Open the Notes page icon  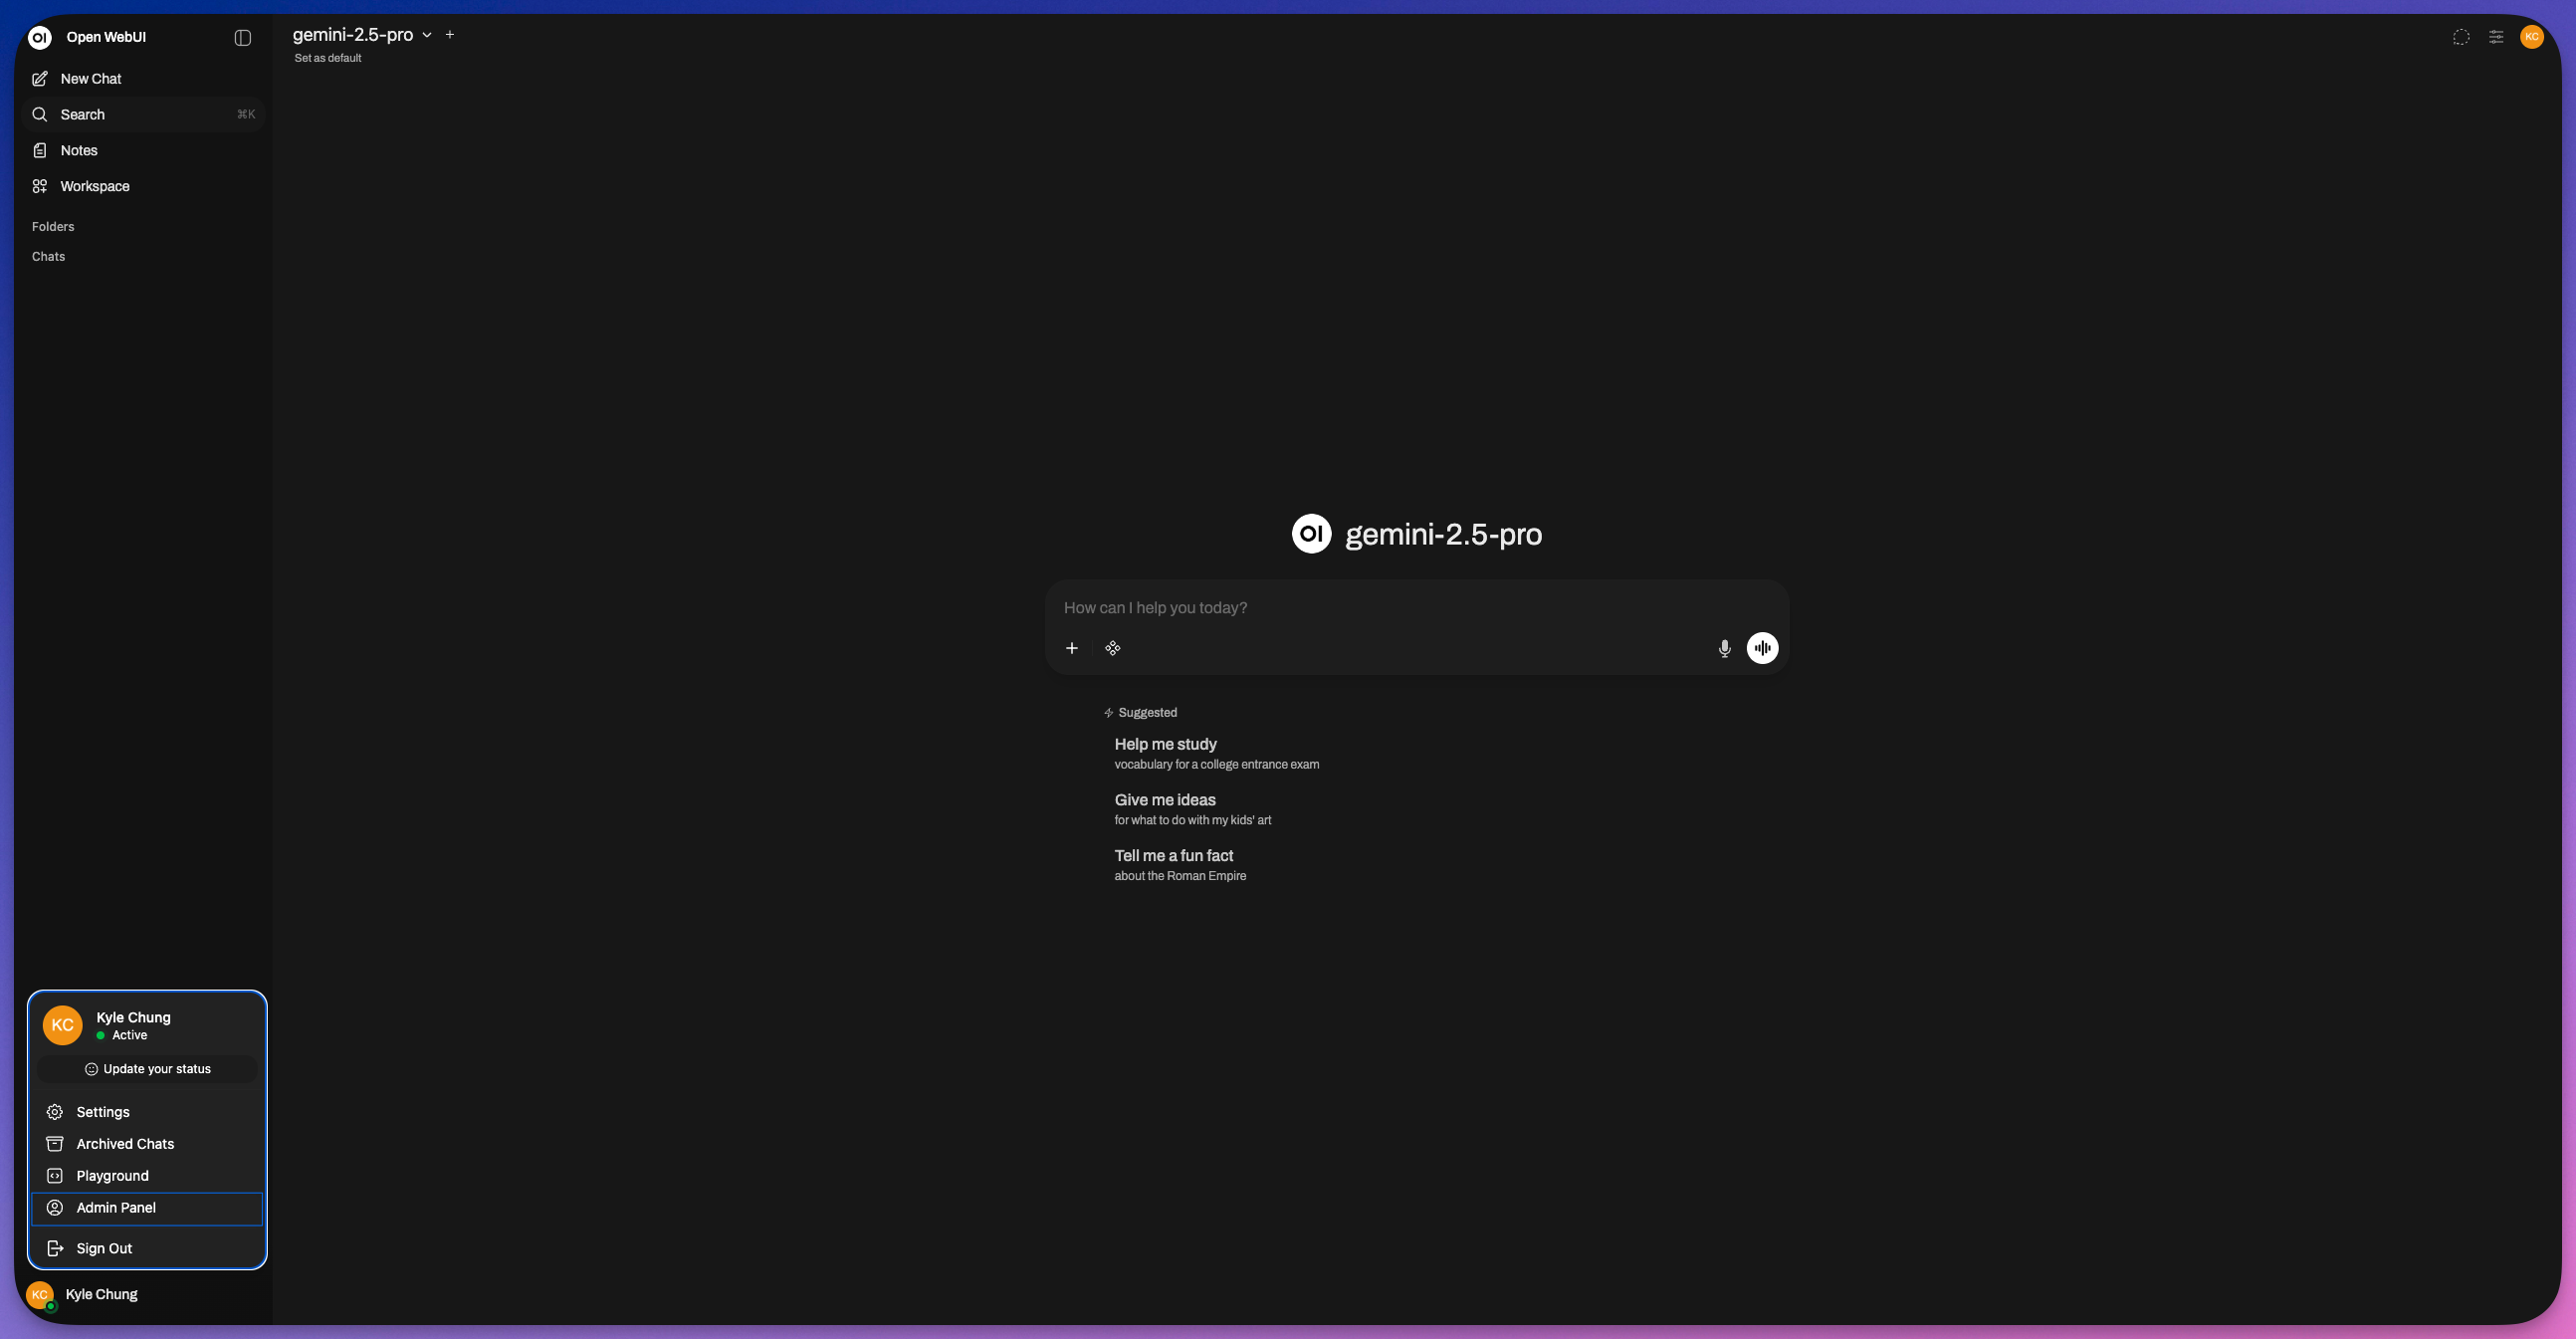(40, 150)
